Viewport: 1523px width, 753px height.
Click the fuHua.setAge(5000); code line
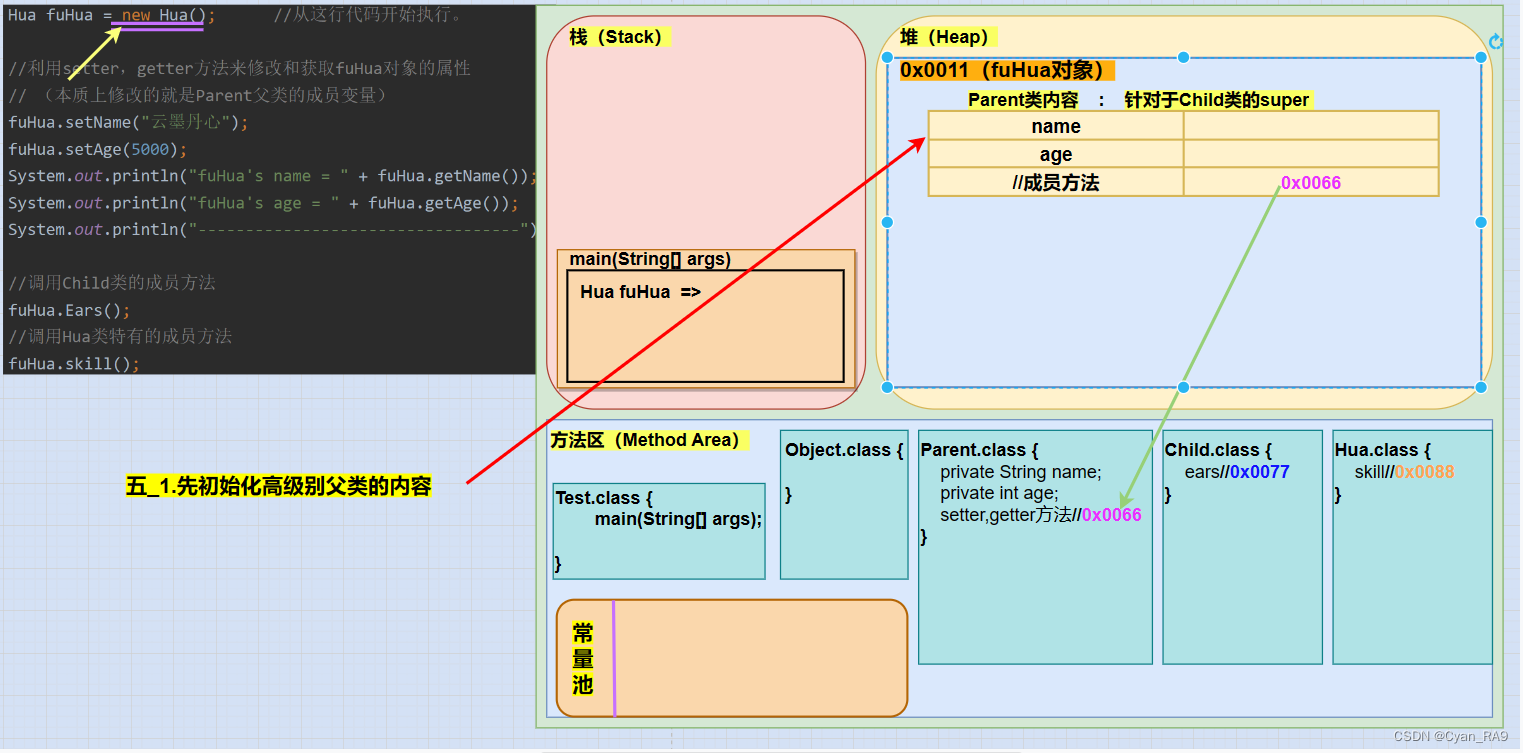pyautogui.click(x=98, y=149)
